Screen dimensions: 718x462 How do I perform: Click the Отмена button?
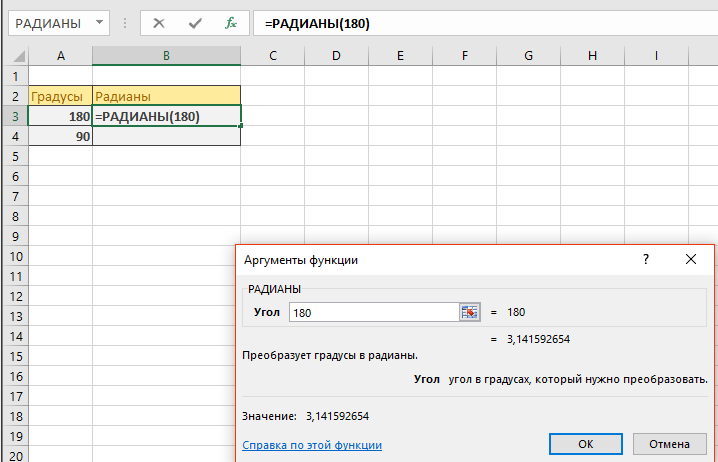[x=669, y=444]
